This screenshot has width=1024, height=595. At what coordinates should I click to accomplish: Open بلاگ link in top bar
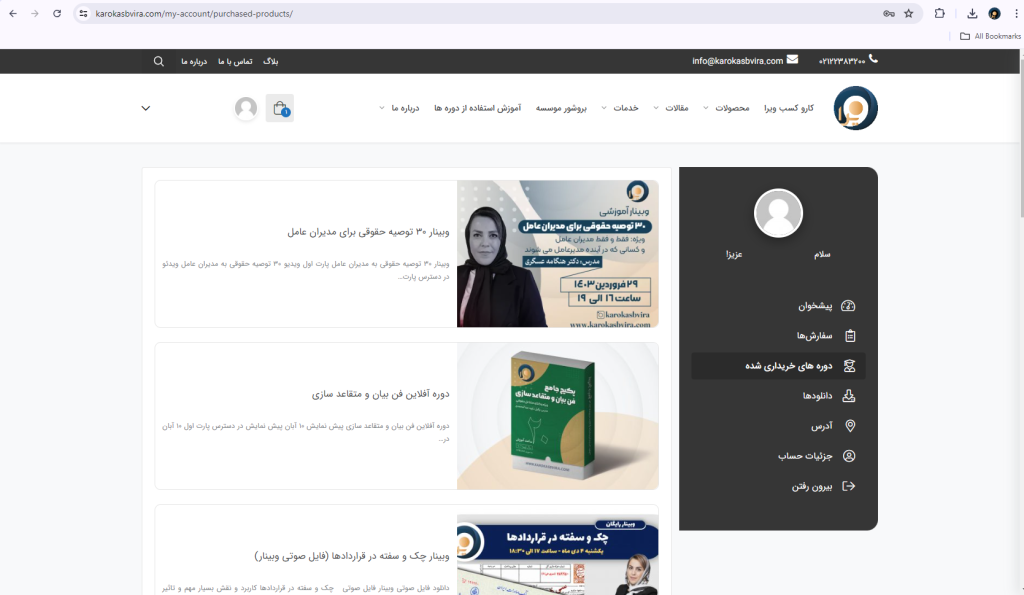click(x=270, y=61)
